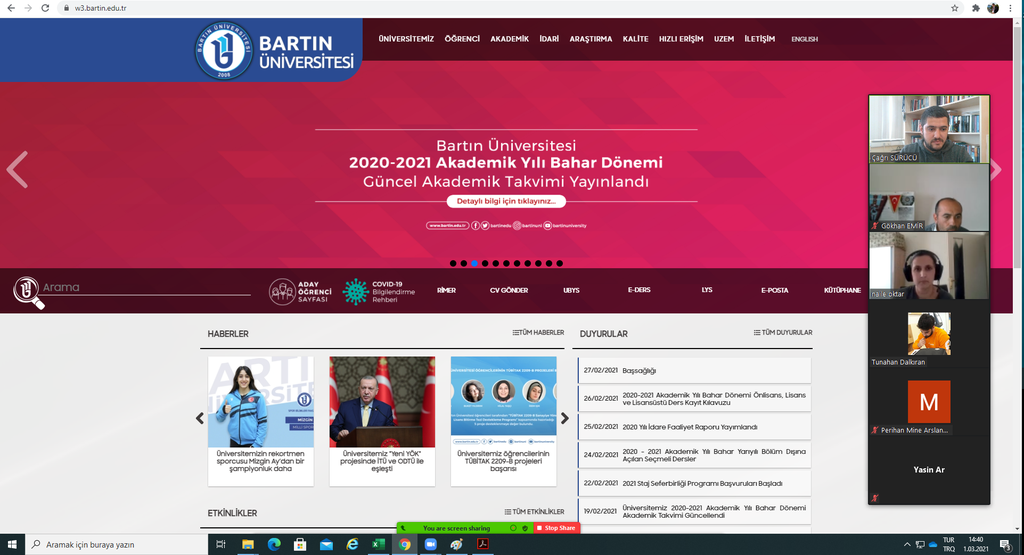Go to previous banner slide arrow

point(17,170)
